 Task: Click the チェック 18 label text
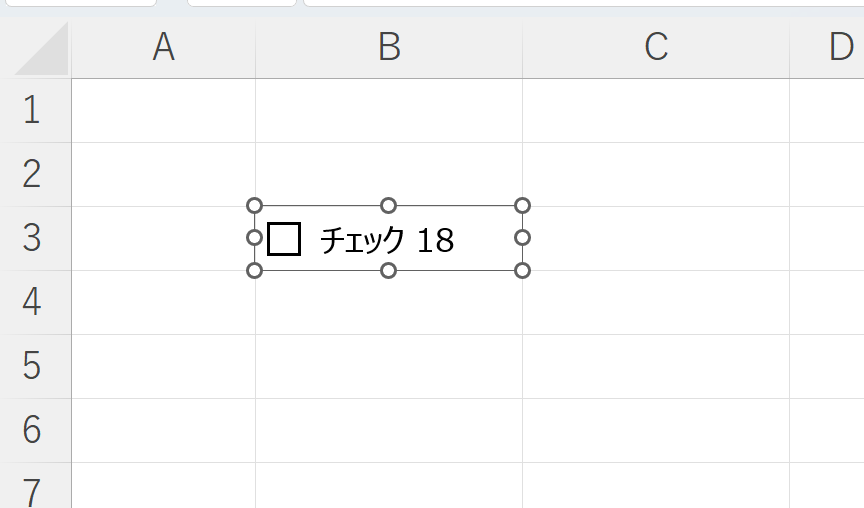(387, 240)
